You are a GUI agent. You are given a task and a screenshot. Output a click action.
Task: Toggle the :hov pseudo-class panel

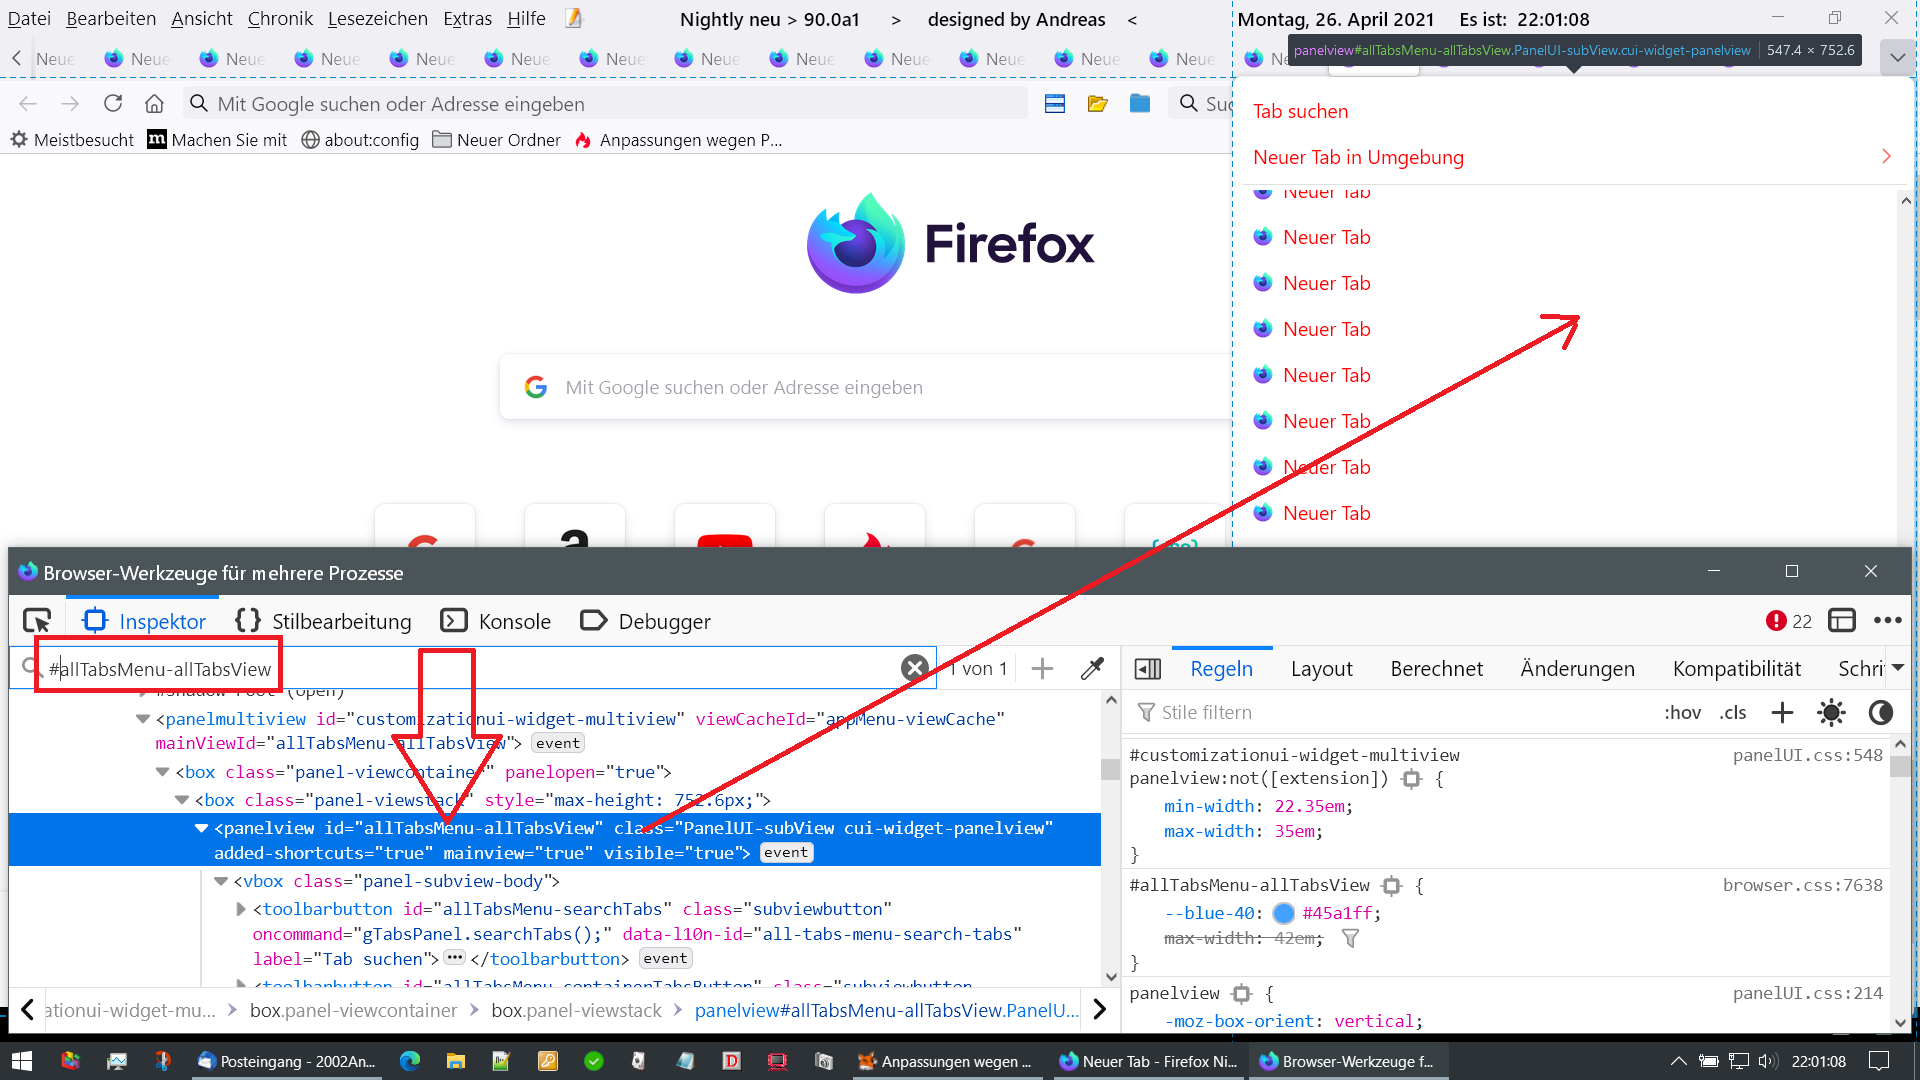click(x=1682, y=712)
